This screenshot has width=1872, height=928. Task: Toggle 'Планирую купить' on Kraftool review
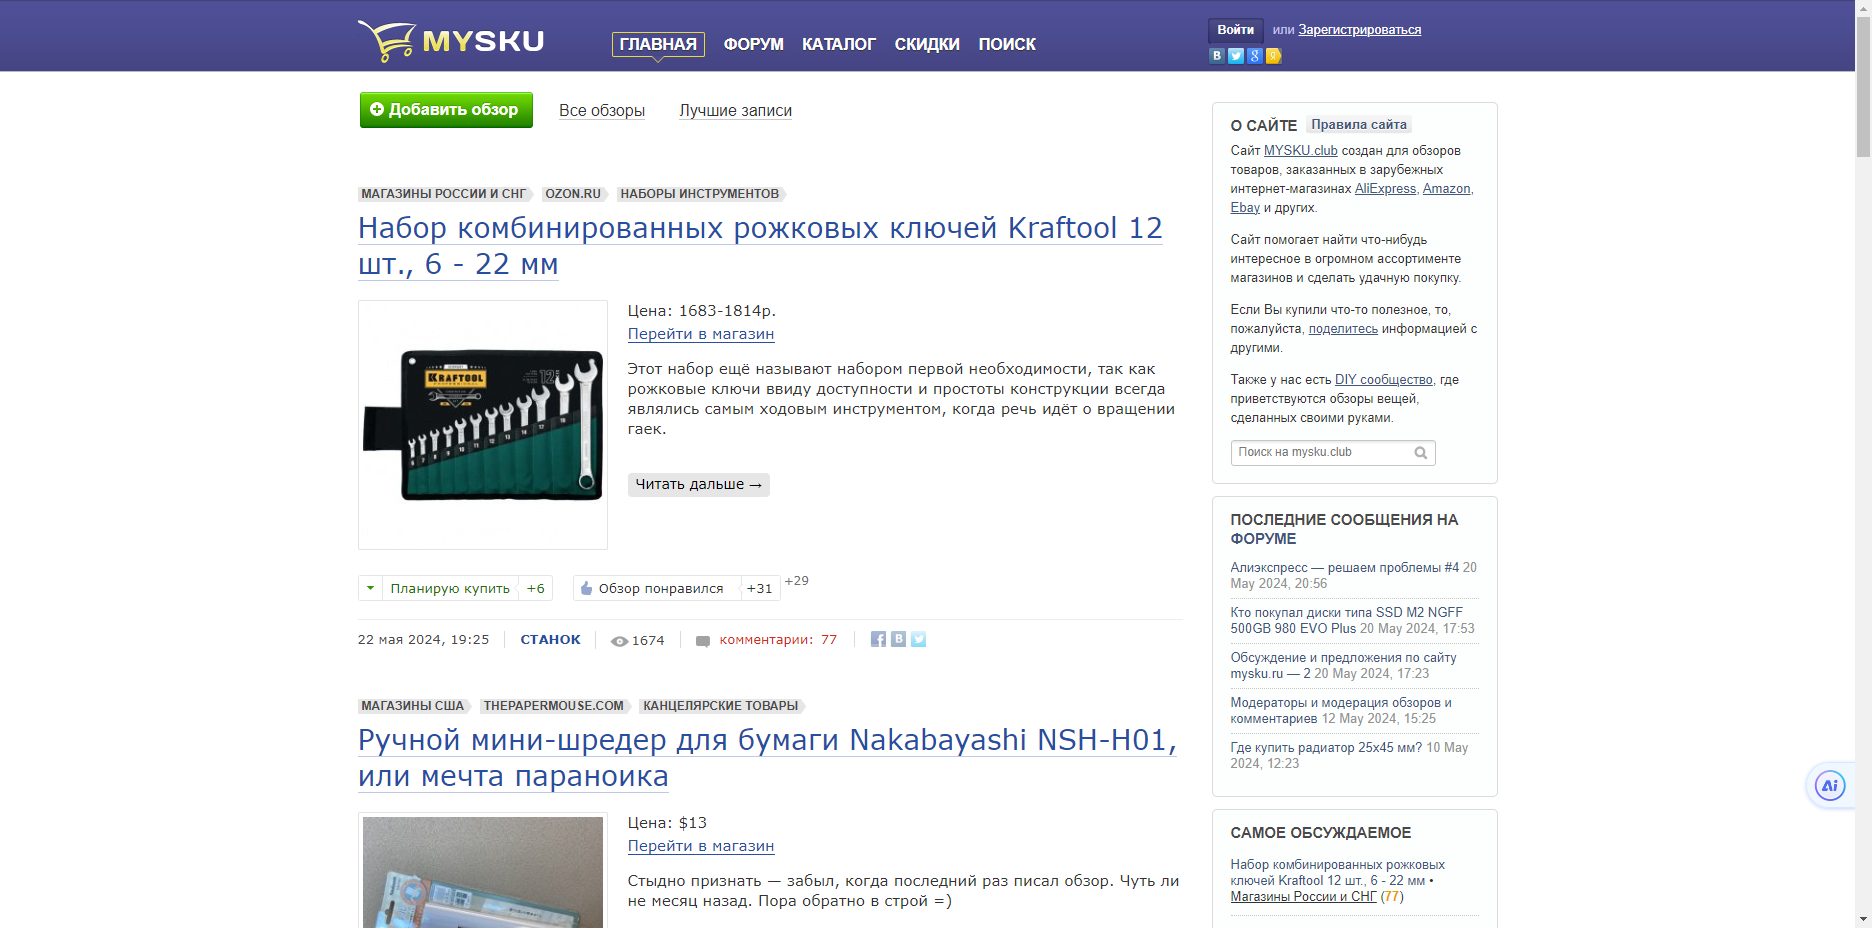pyautogui.click(x=450, y=588)
